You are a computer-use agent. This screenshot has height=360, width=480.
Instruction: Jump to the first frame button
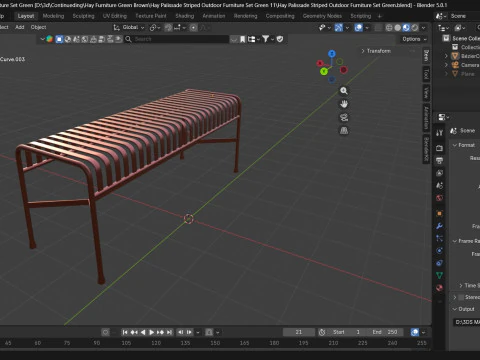125,332
